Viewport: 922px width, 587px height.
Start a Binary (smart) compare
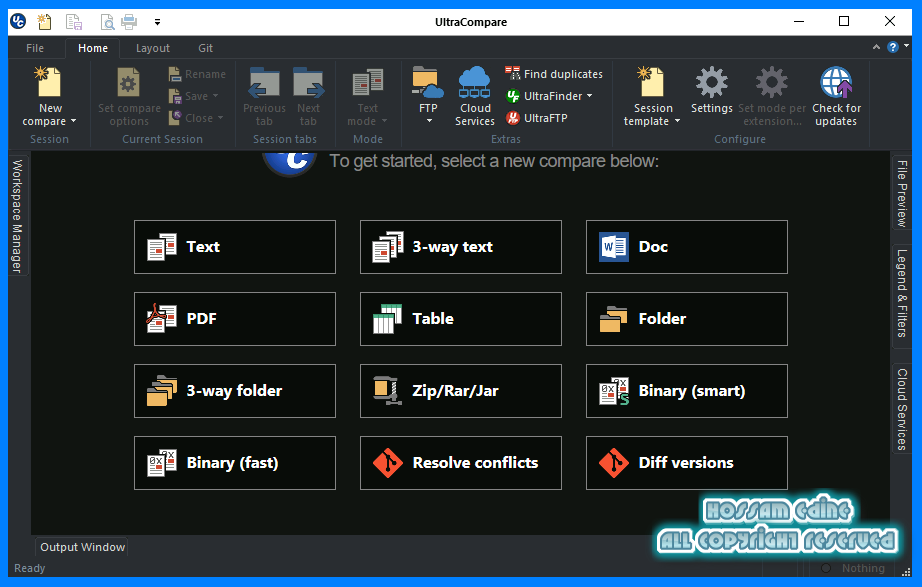pyautogui.click(x=687, y=391)
